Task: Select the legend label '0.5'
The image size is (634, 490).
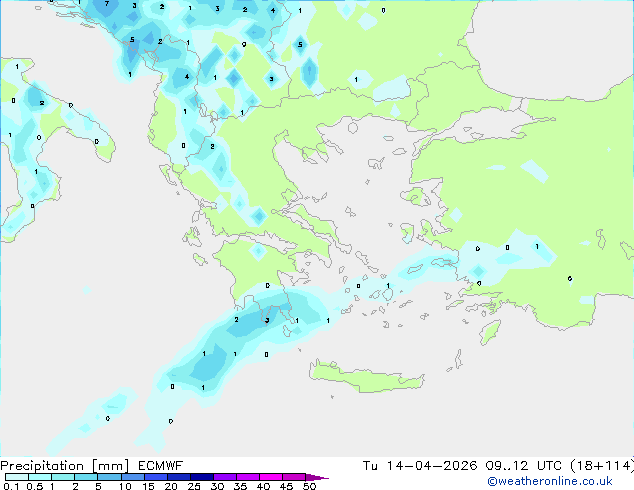Action: pyautogui.click(x=34, y=486)
